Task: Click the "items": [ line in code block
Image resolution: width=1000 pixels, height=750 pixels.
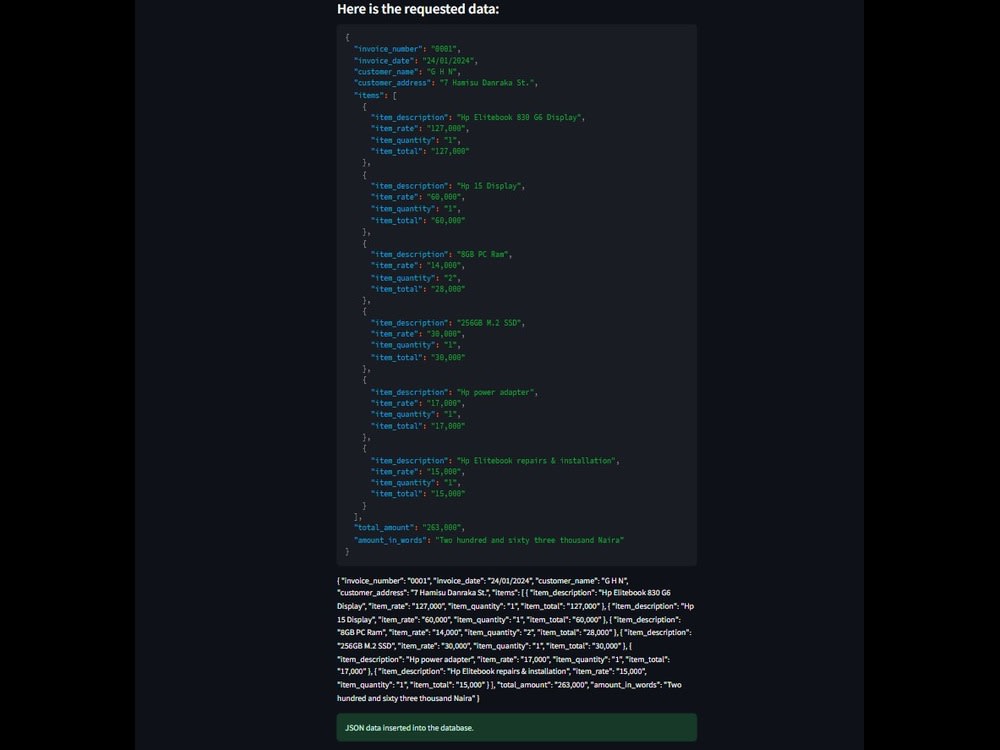Action: click(x=375, y=95)
